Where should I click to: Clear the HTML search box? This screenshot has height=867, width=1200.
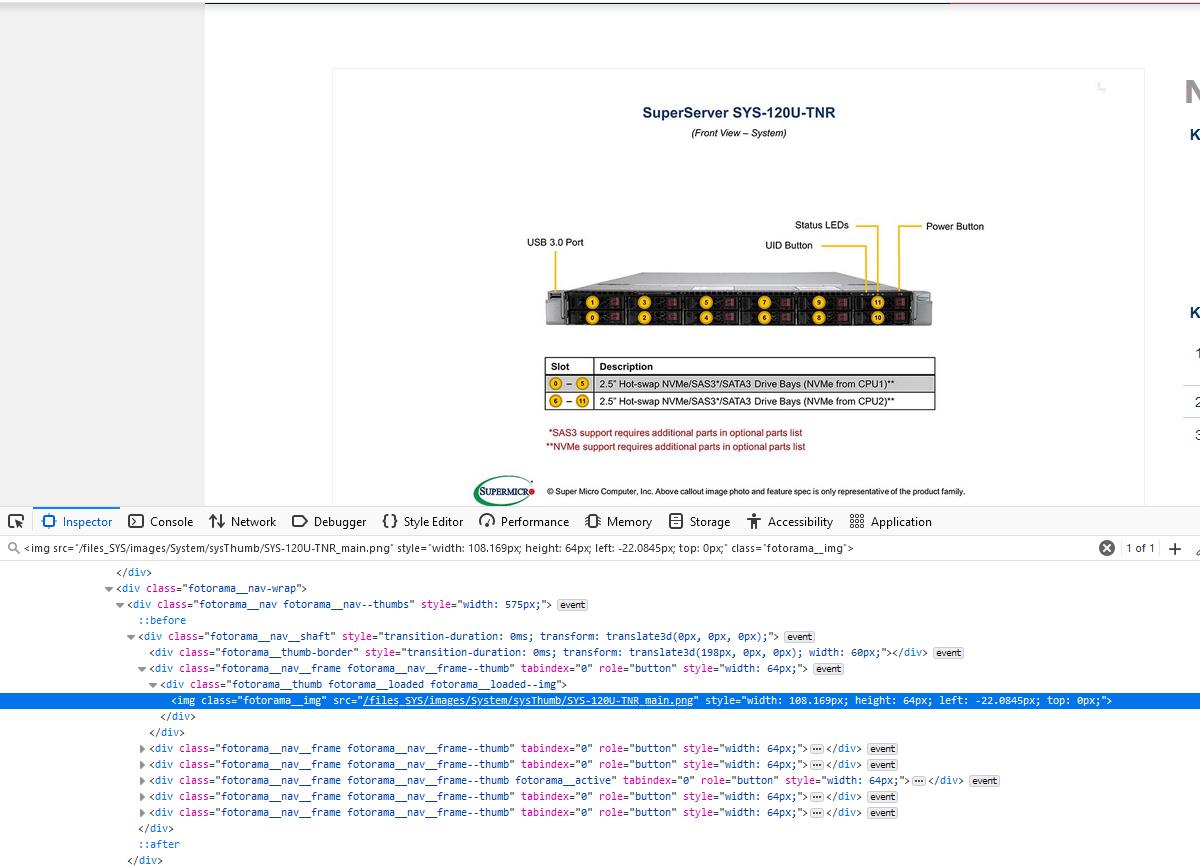pos(1106,548)
